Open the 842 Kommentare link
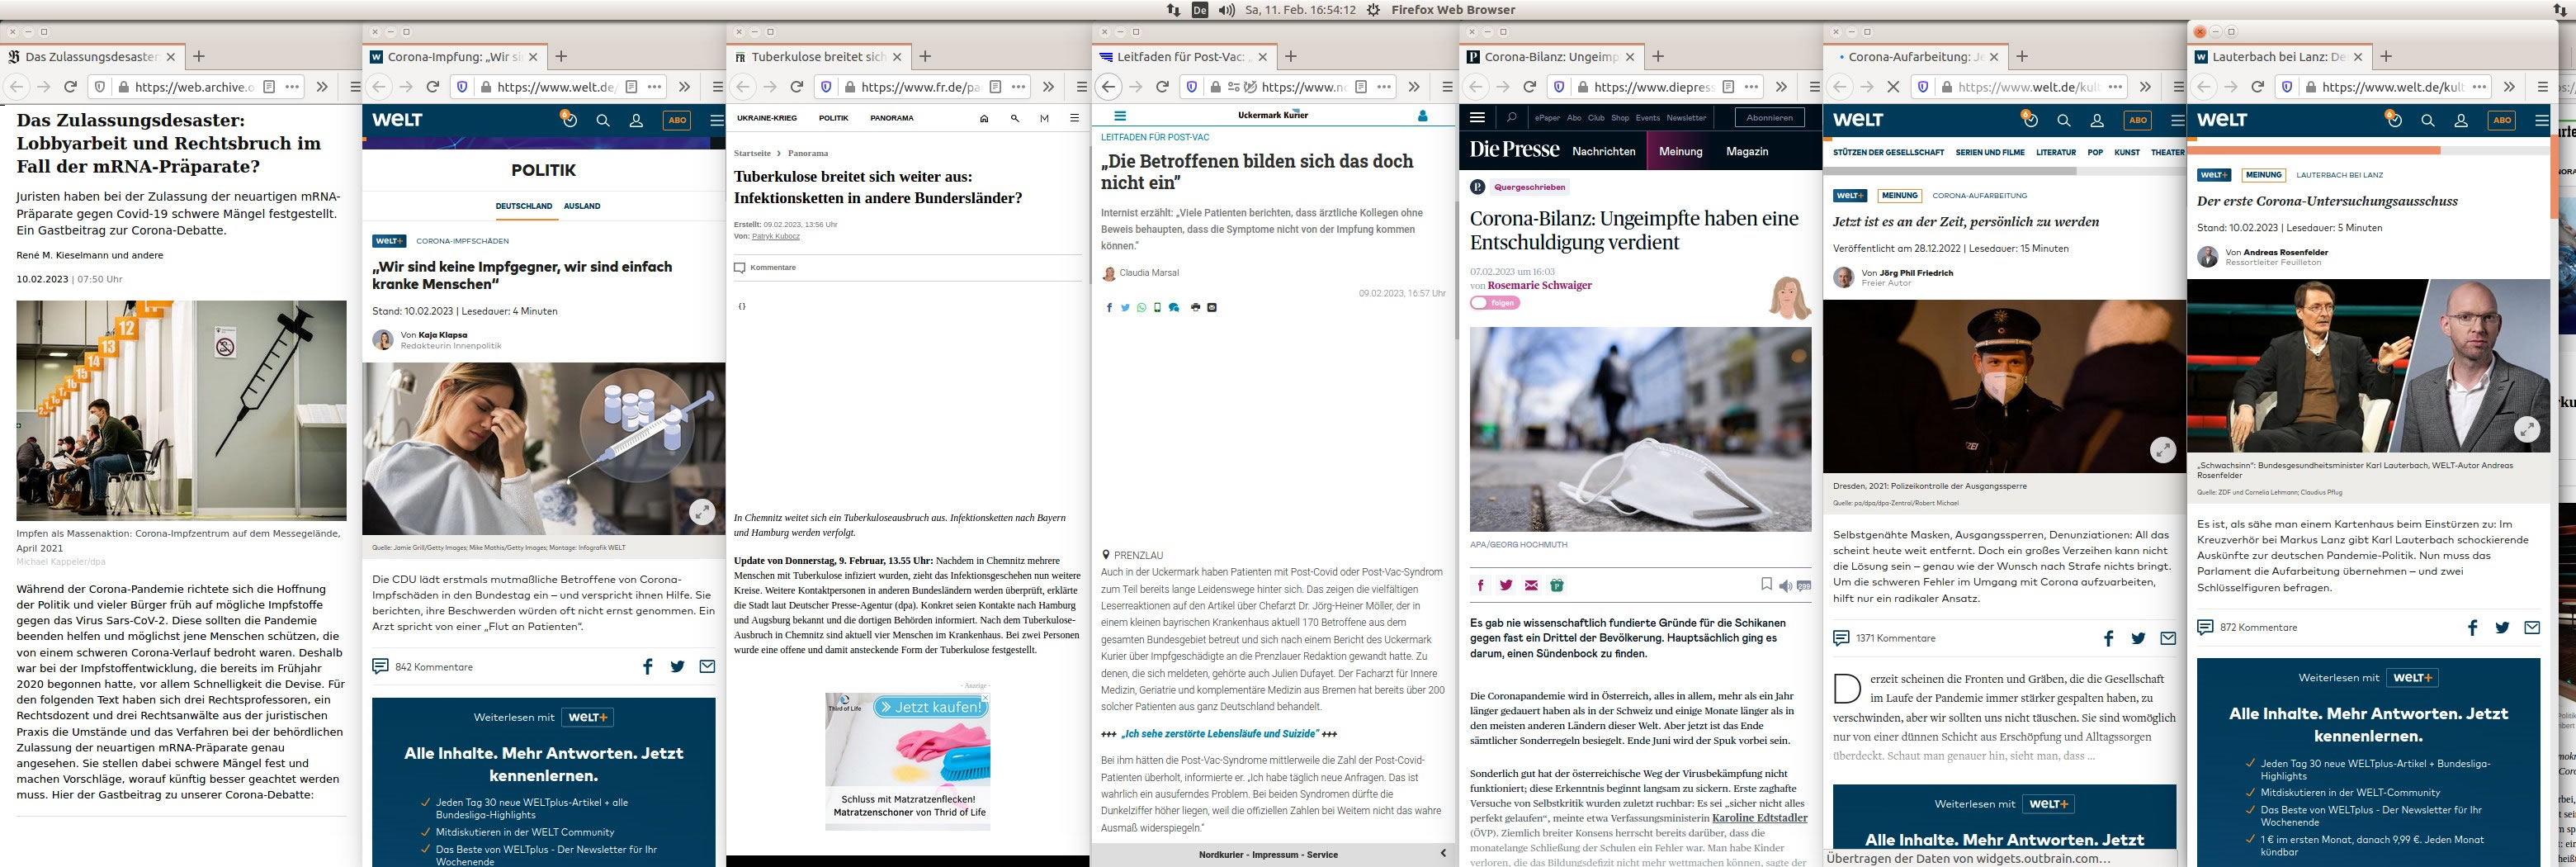 coord(423,667)
